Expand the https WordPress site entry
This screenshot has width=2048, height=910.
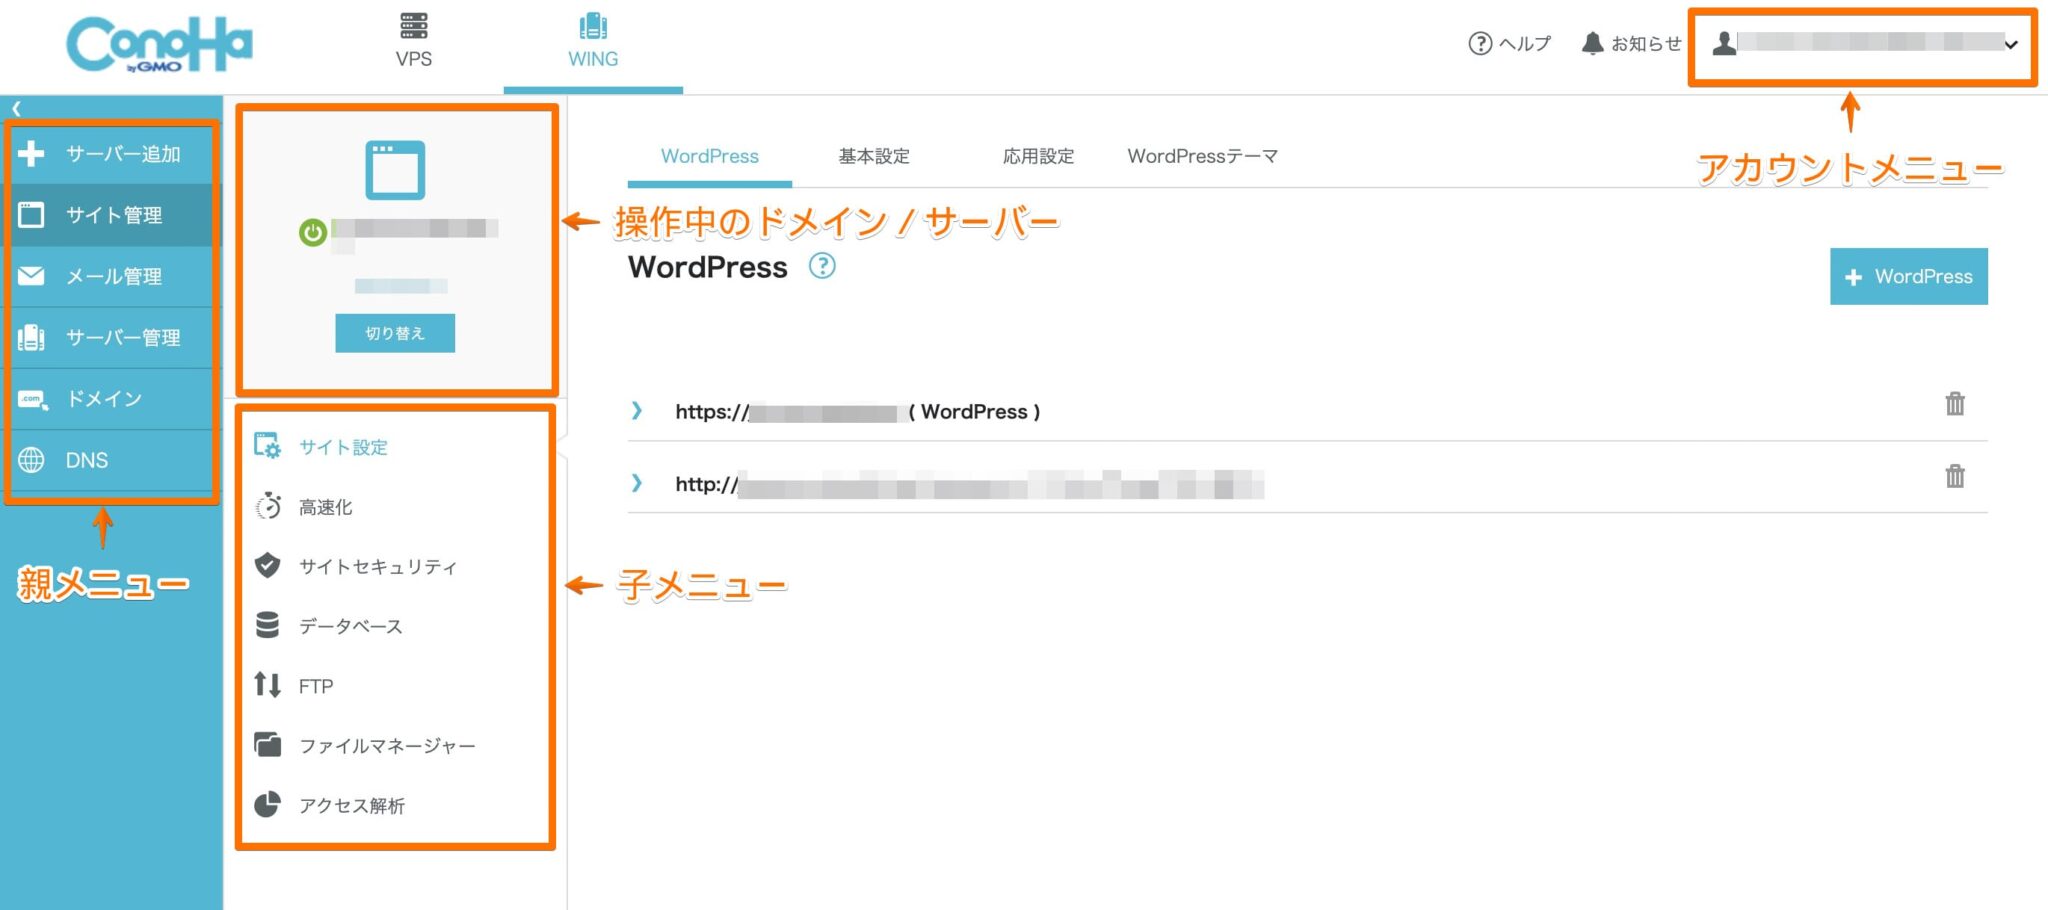tap(637, 411)
